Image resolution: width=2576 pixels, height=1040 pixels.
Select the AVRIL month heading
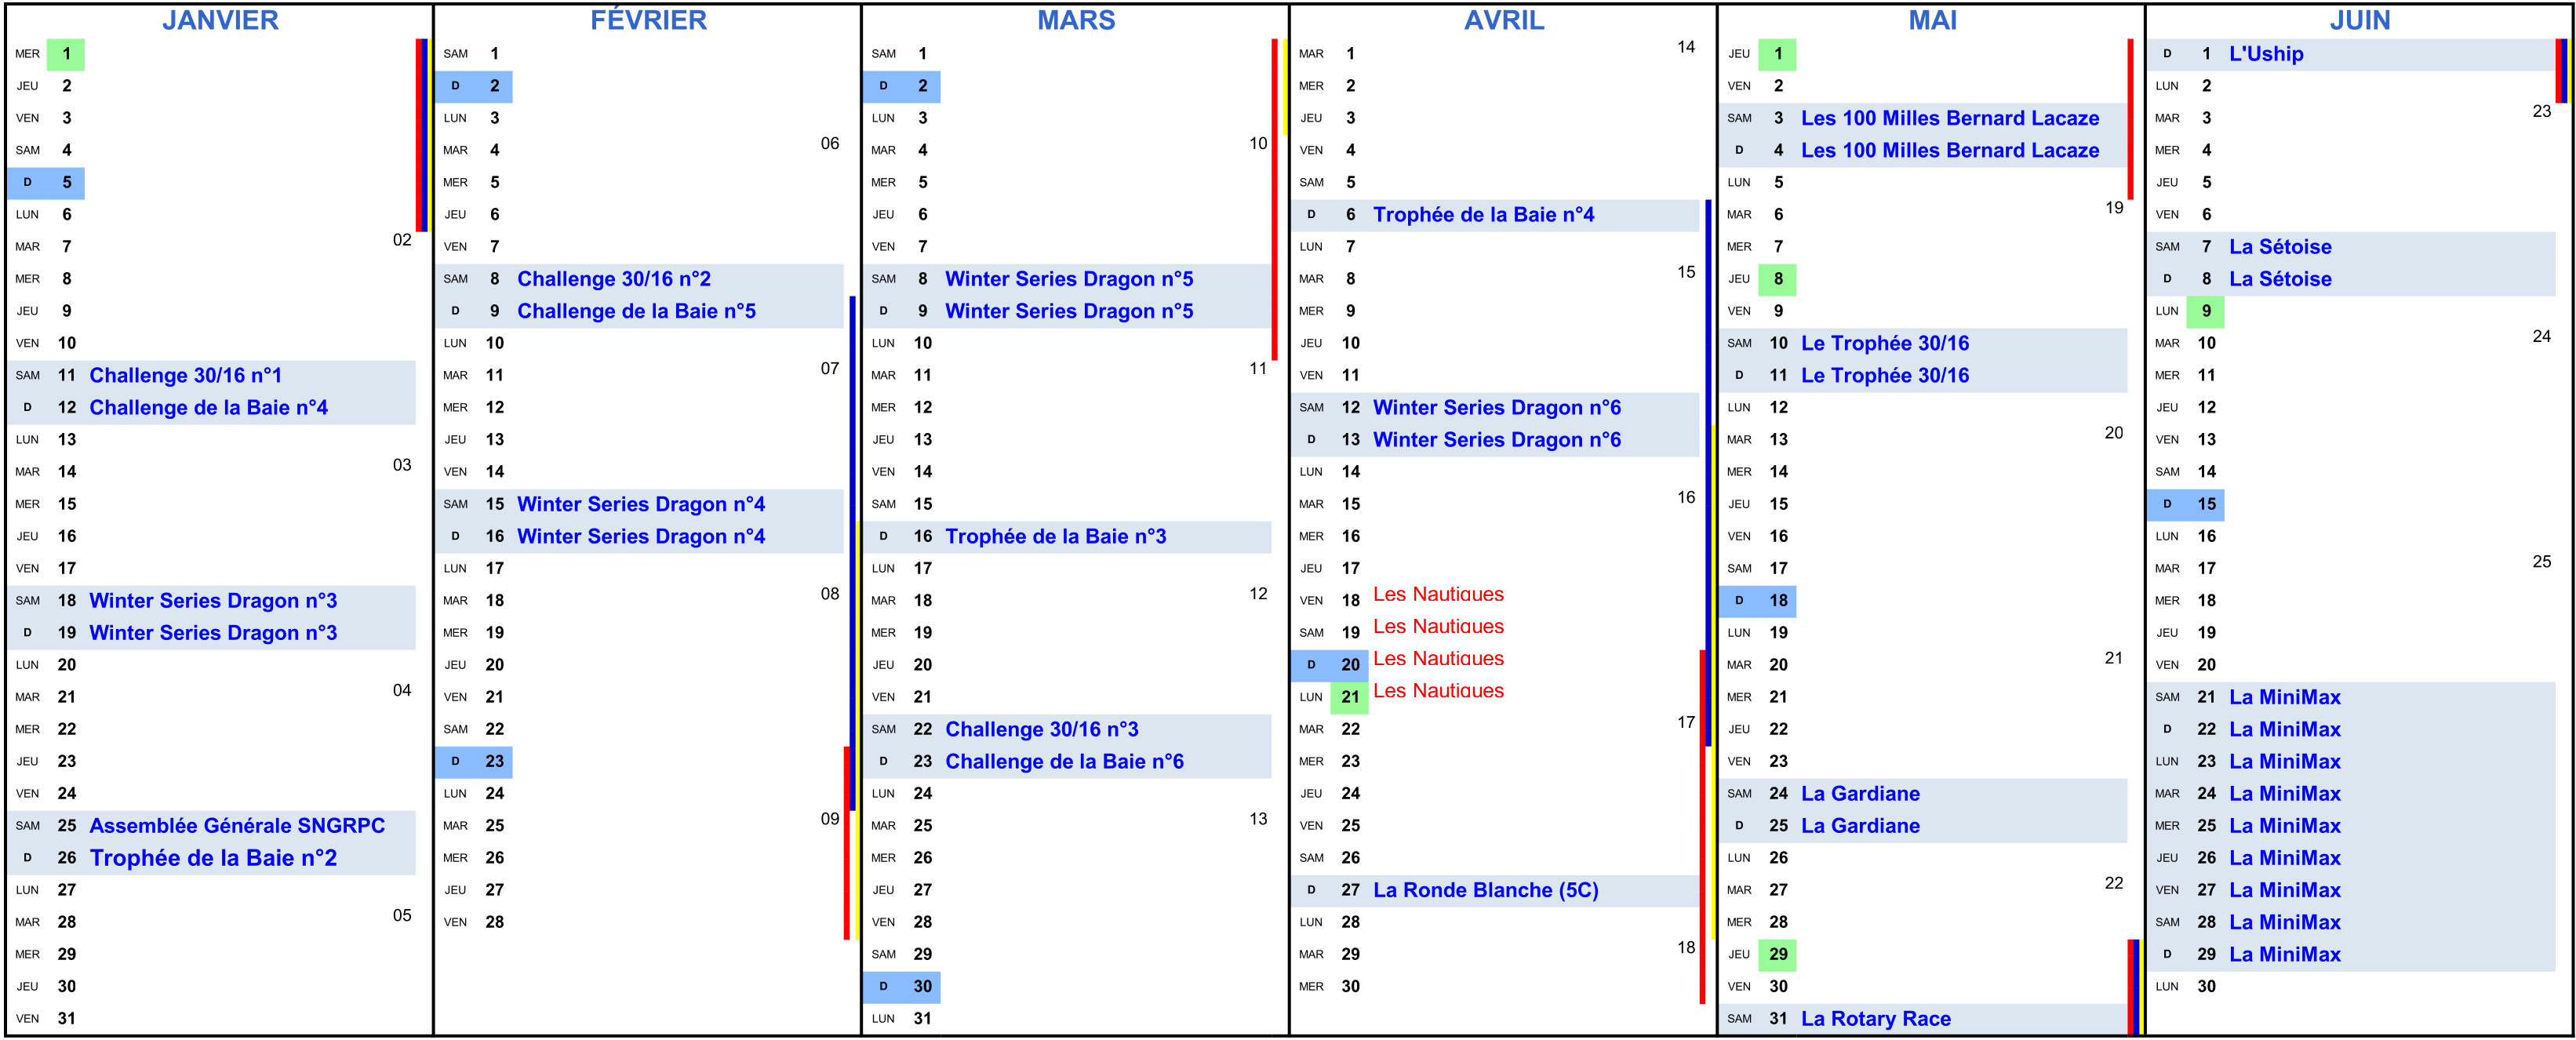click(1504, 20)
